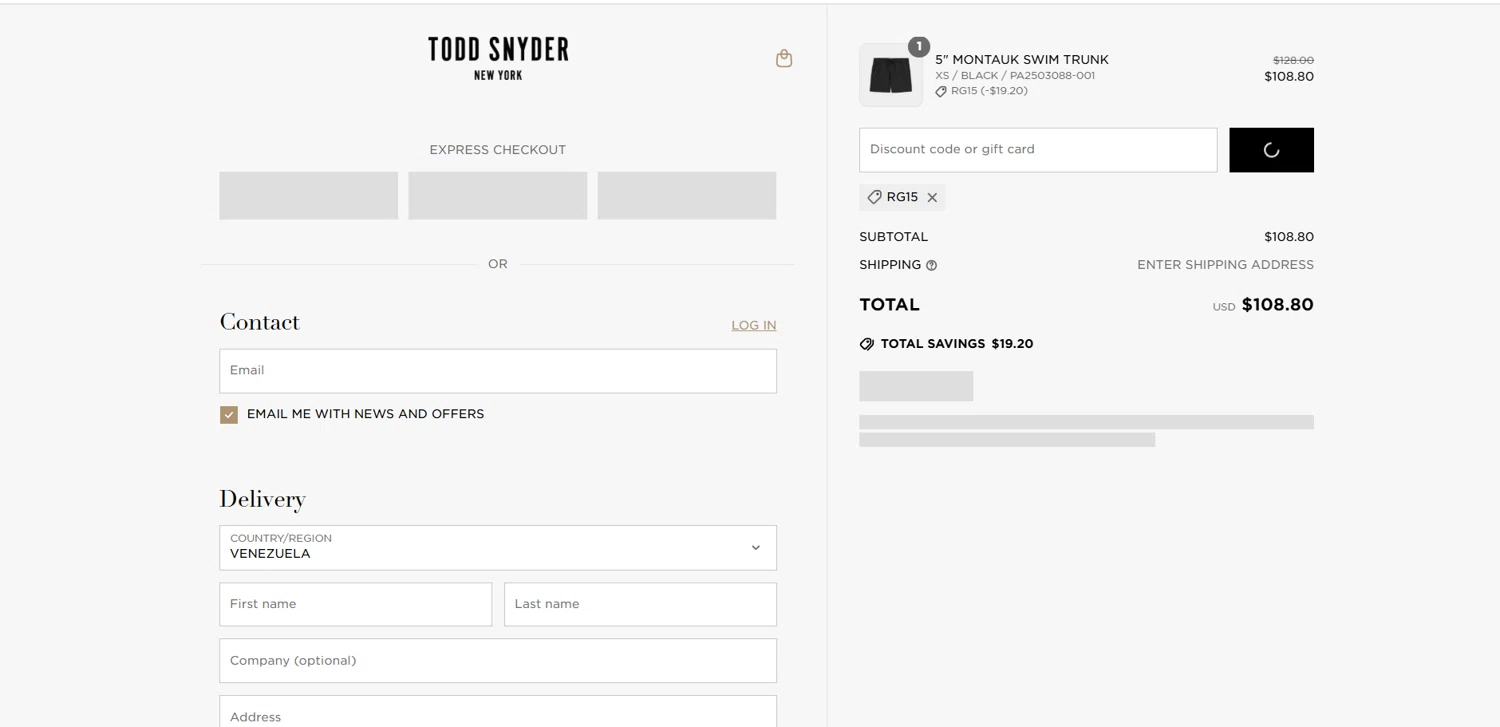The height and width of the screenshot is (727, 1500).
Task: Click the struck-through $128.00 original price
Action: pyautogui.click(x=1293, y=61)
